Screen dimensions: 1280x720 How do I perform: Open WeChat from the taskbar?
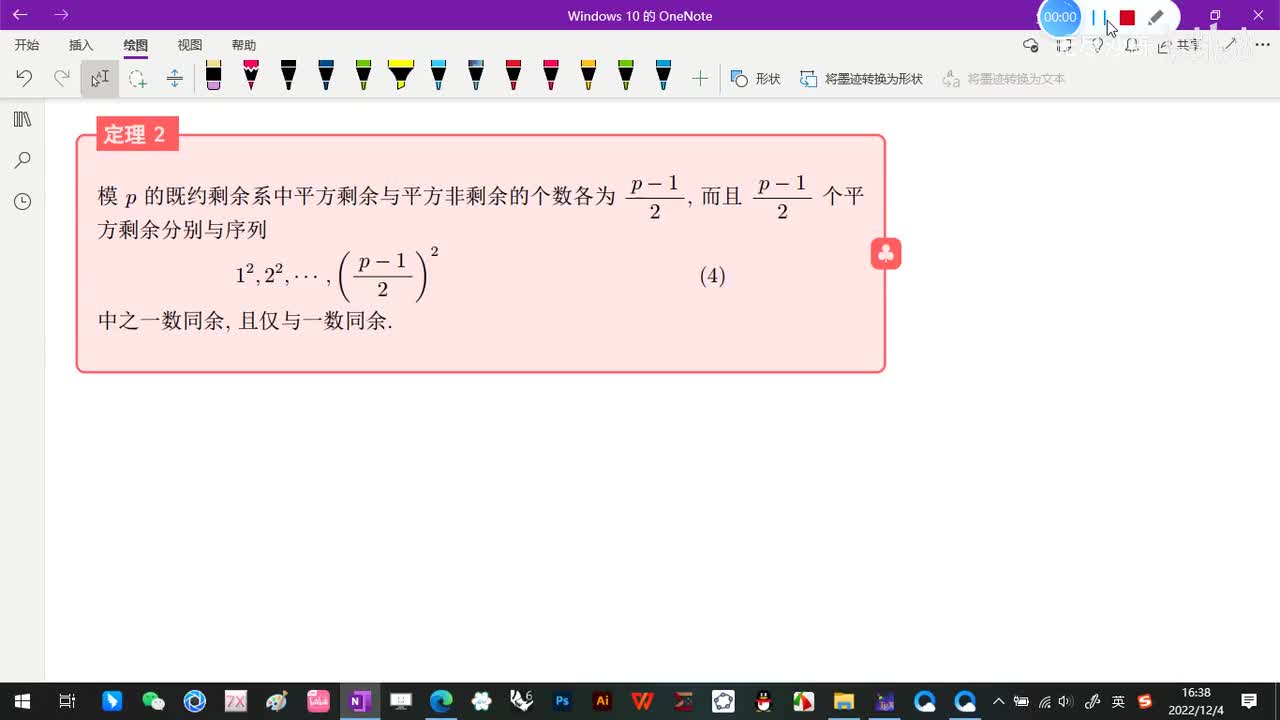153,701
